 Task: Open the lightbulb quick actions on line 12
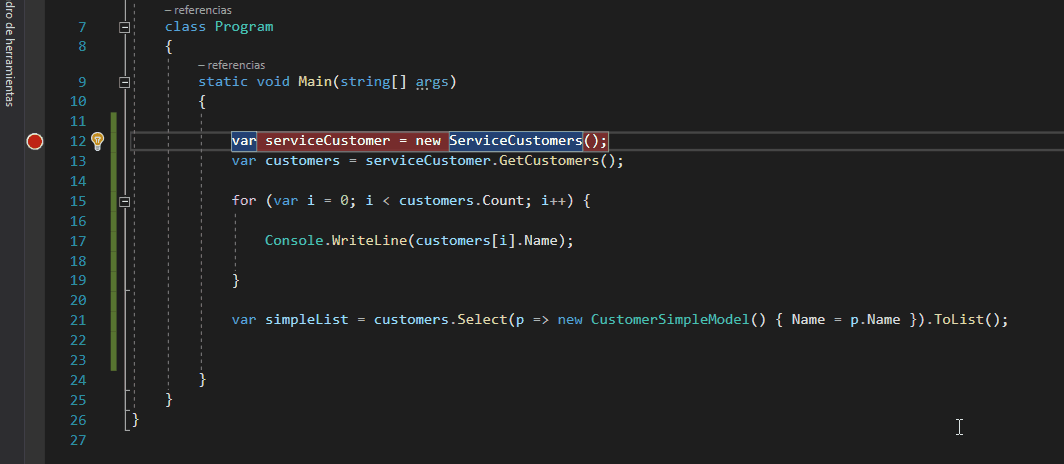(98, 141)
